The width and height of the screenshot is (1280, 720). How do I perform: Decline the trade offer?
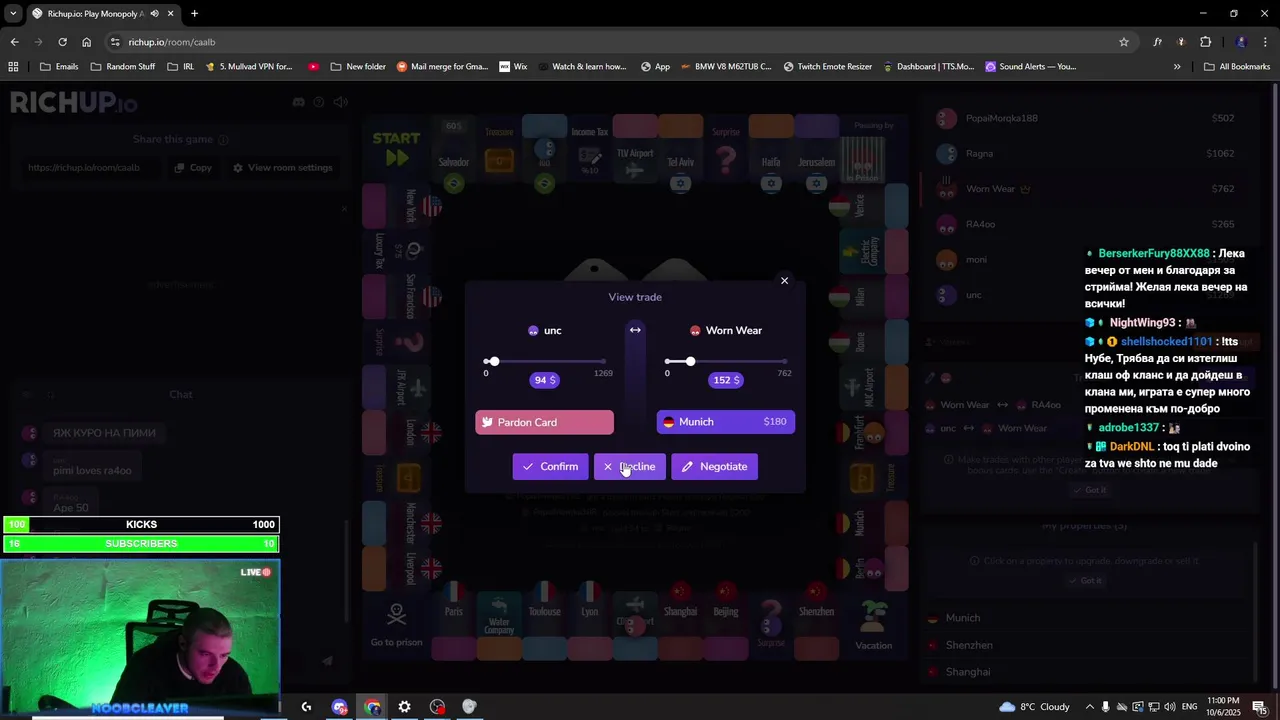click(x=629, y=466)
